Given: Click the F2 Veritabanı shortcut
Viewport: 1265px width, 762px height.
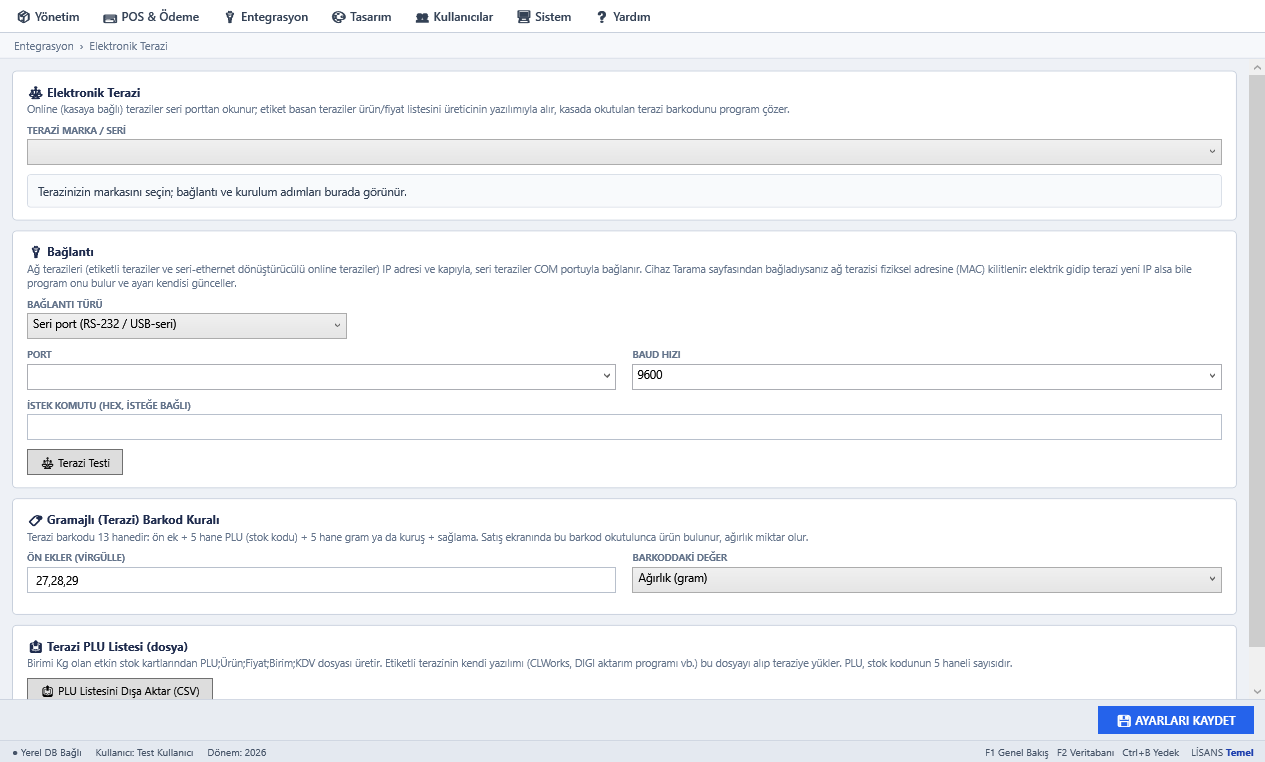Looking at the screenshot, I should (x=1085, y=752).
